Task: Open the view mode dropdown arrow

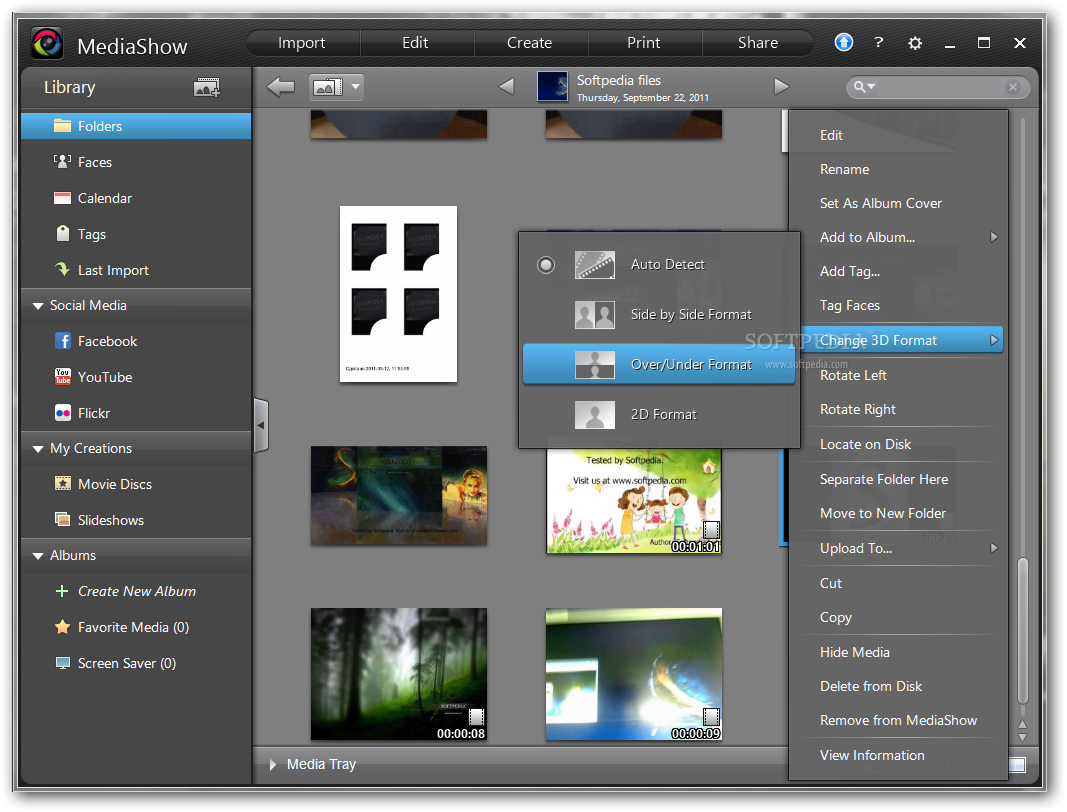Action: pyautogui.click(x=355, y=87)
